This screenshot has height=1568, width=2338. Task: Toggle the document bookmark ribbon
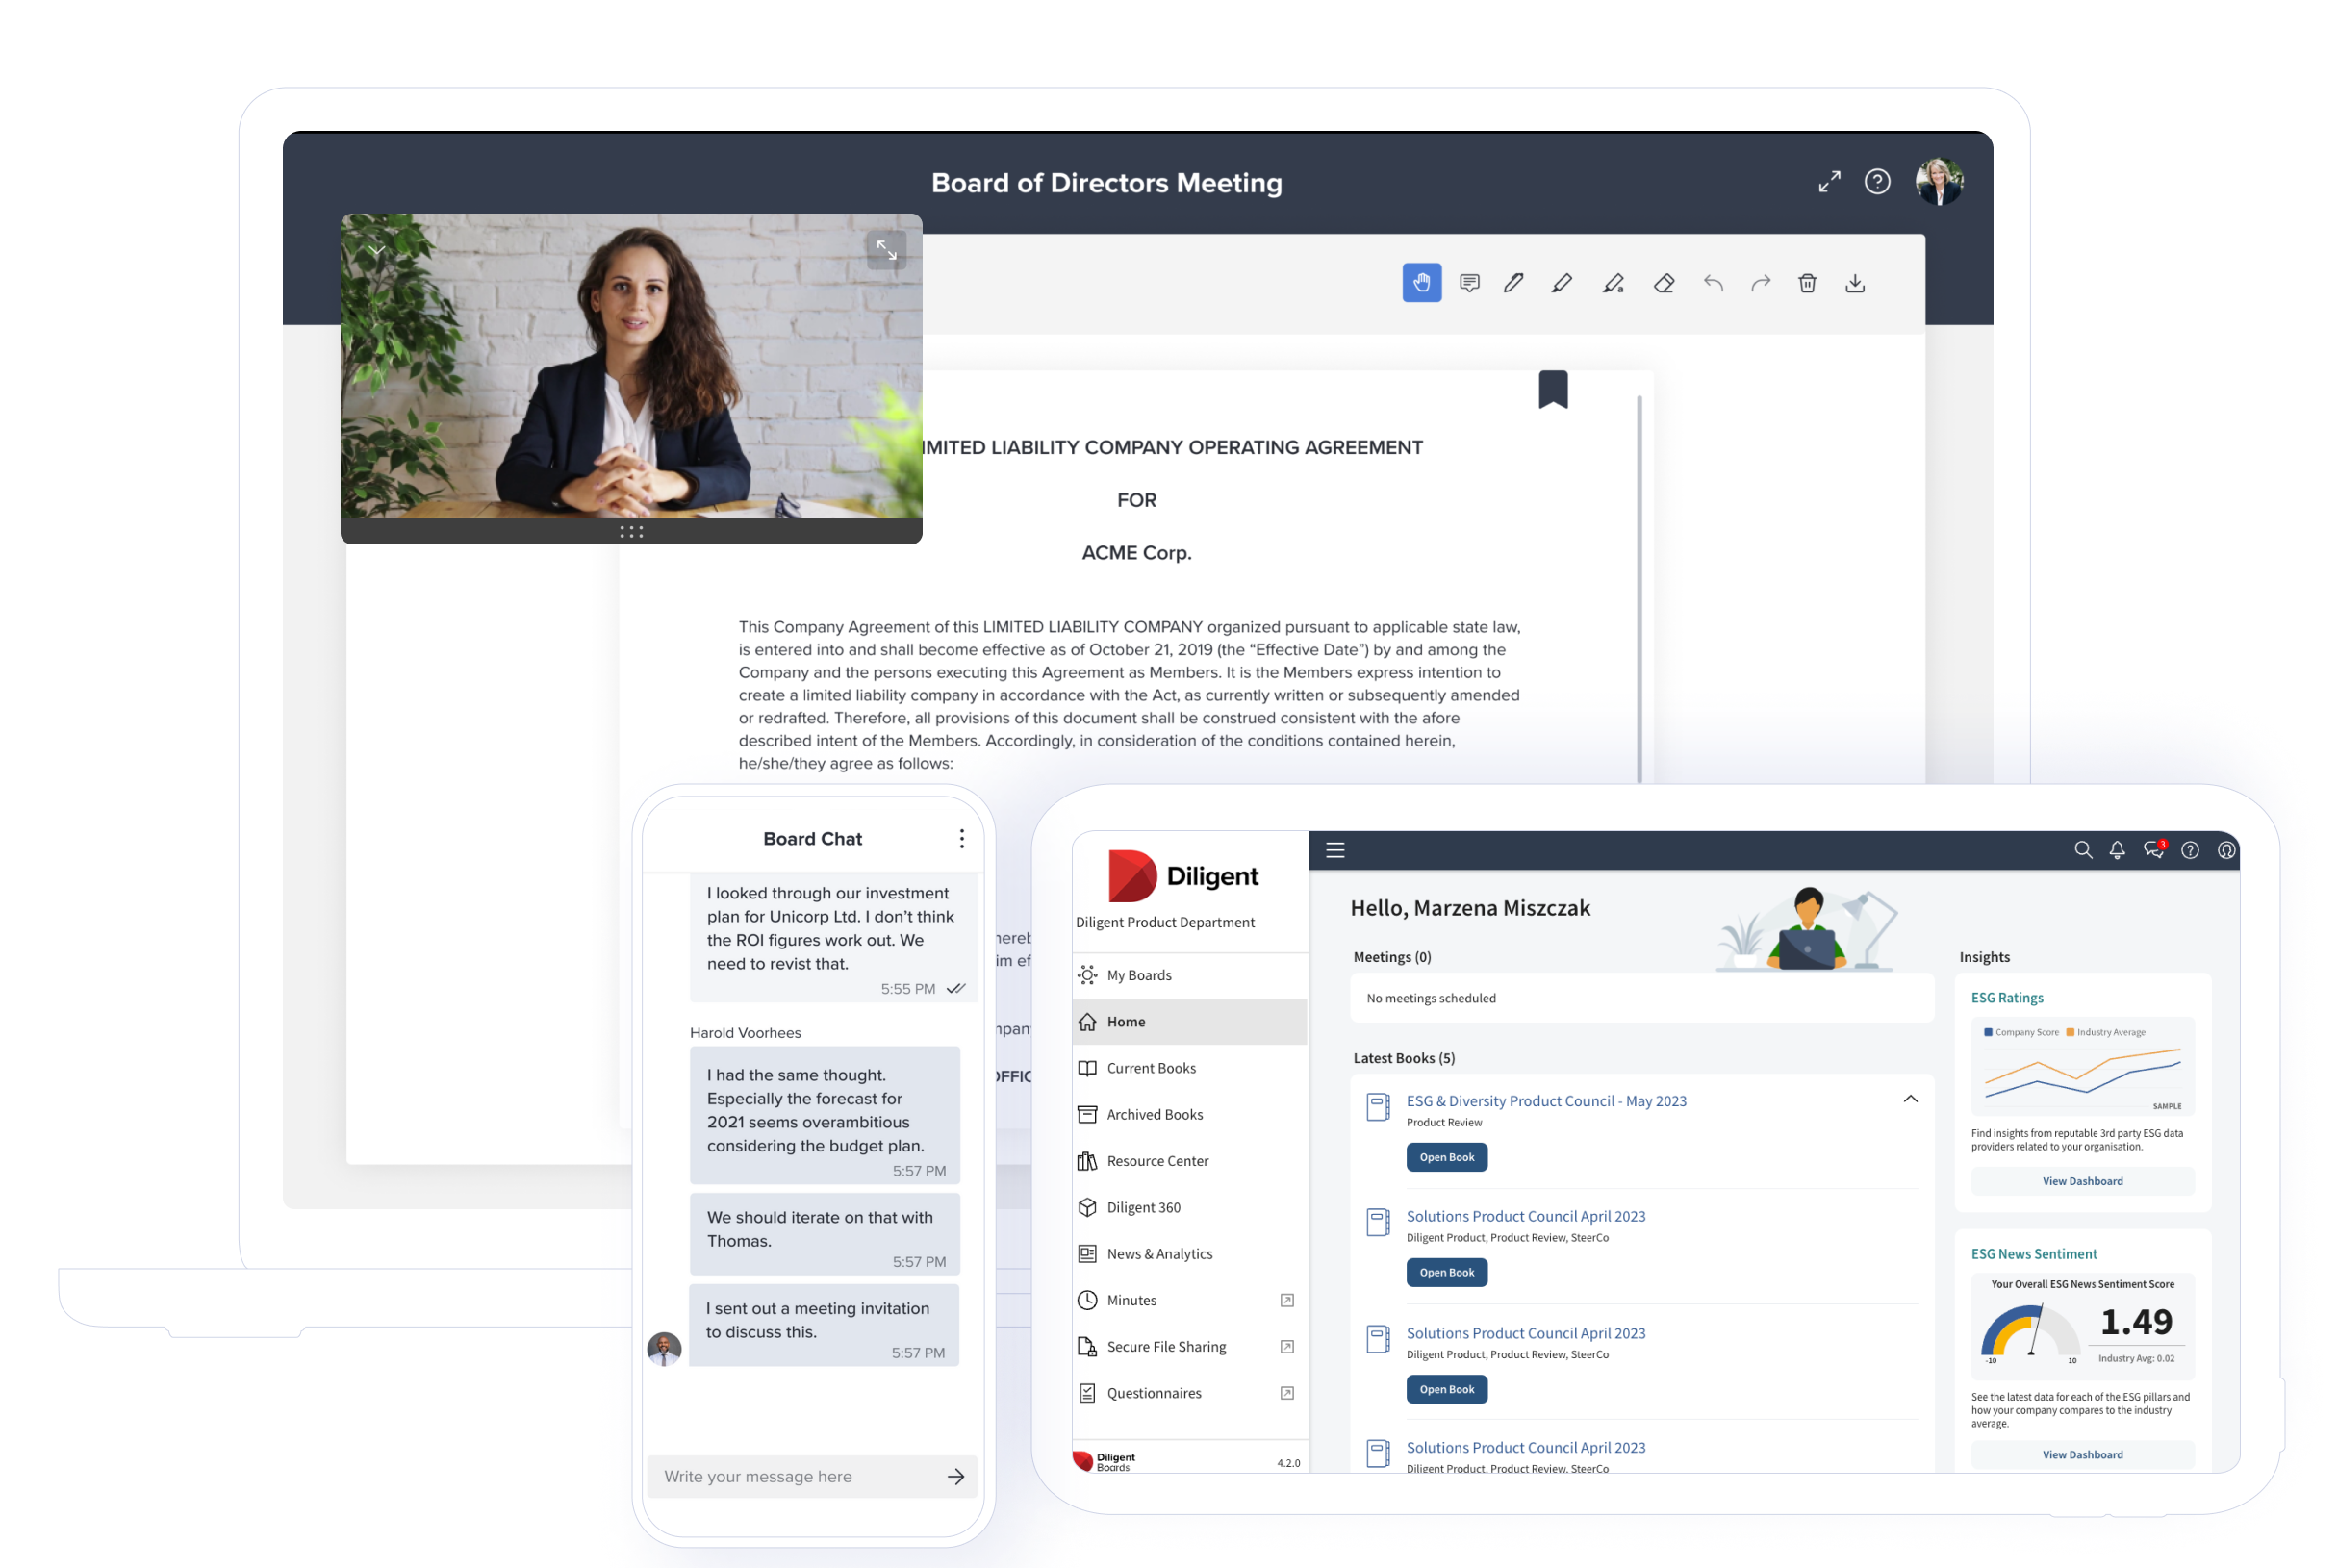tap(1553, 389)
